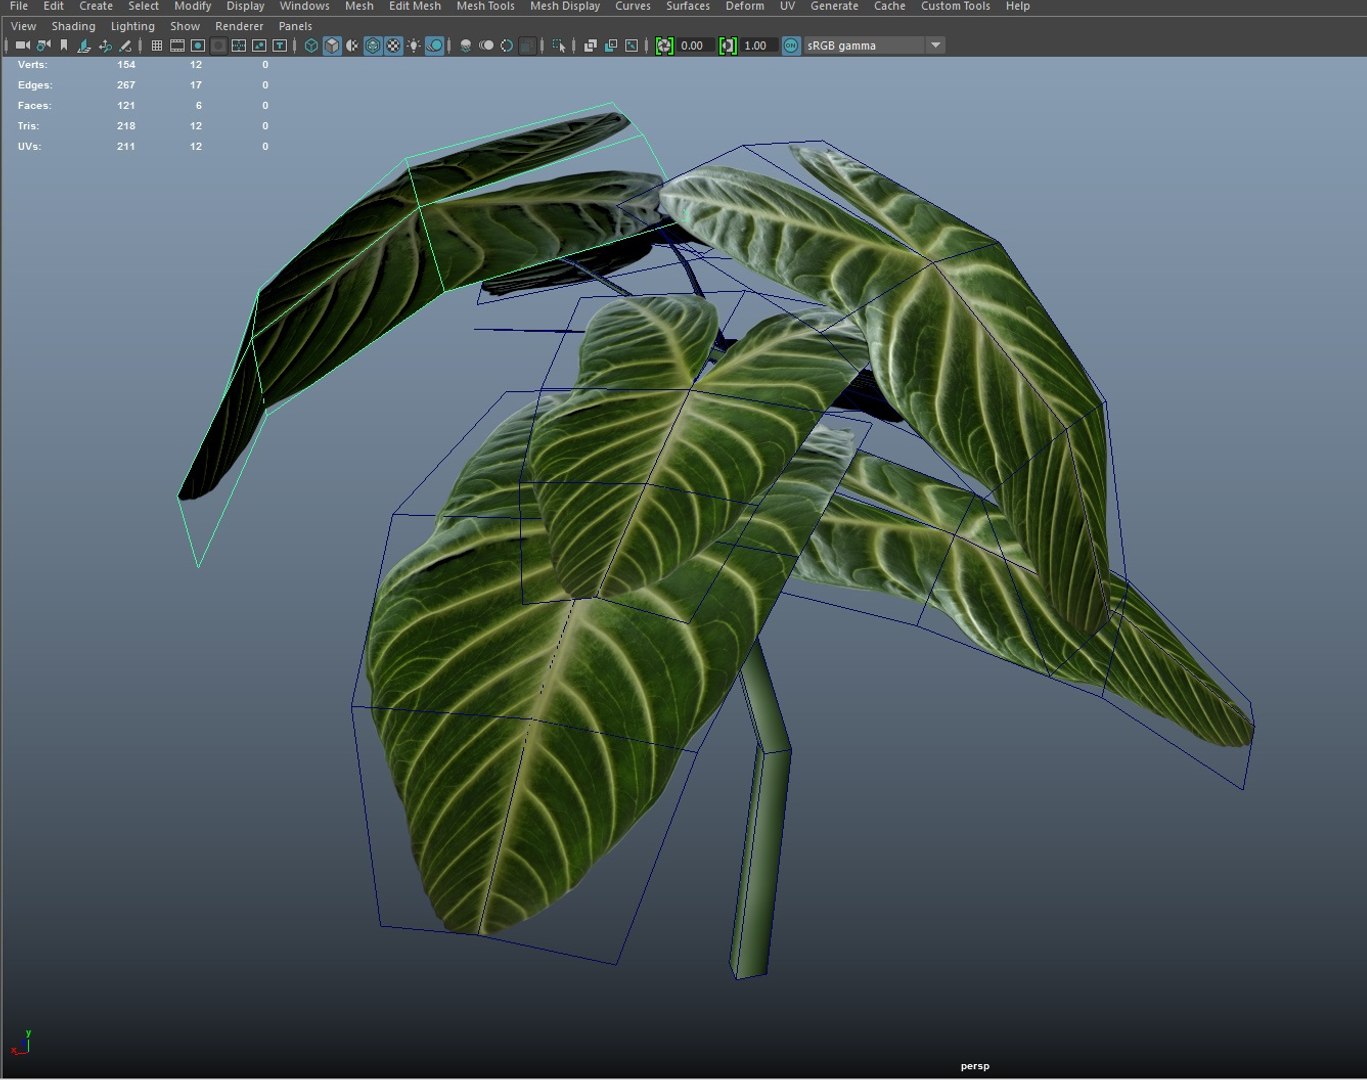Toggle the Field Chart icon
The image size is (1367, 1080).
tap(239, 45)
